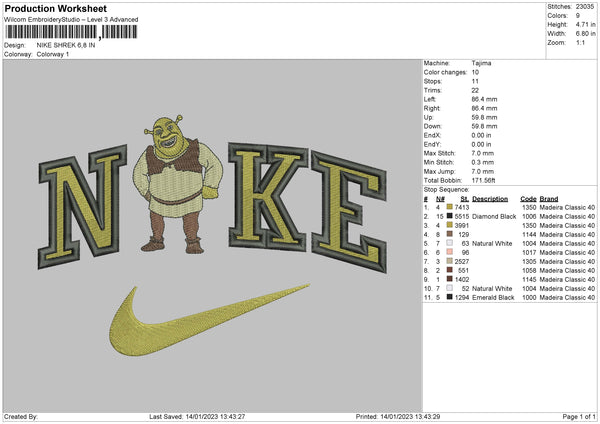The image size is (600, 424).
Task: Click the Emerald Black swatch in row 11
Action: tap(450, 297)
